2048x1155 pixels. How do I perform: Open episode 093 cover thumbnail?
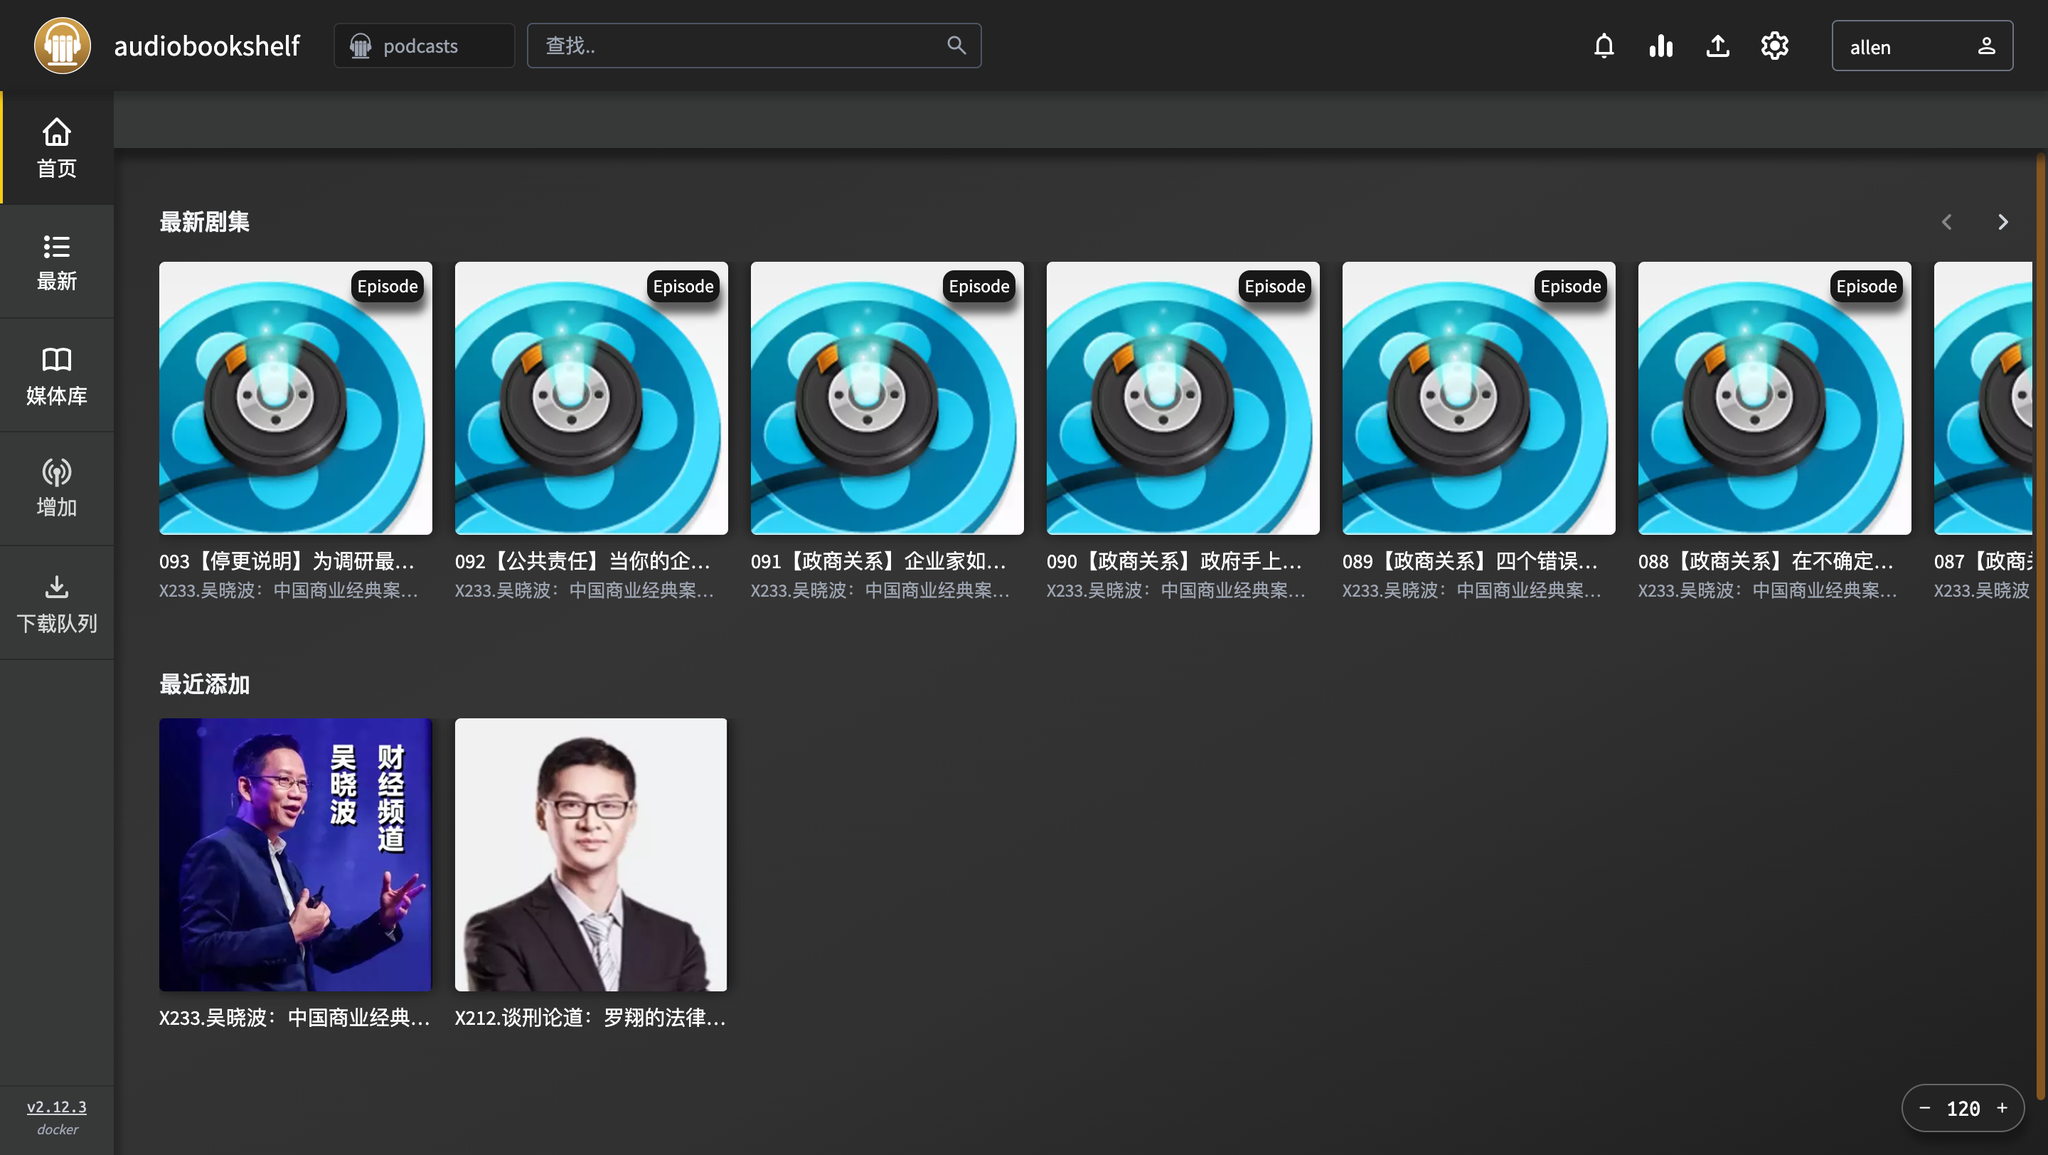click(296, 398)
